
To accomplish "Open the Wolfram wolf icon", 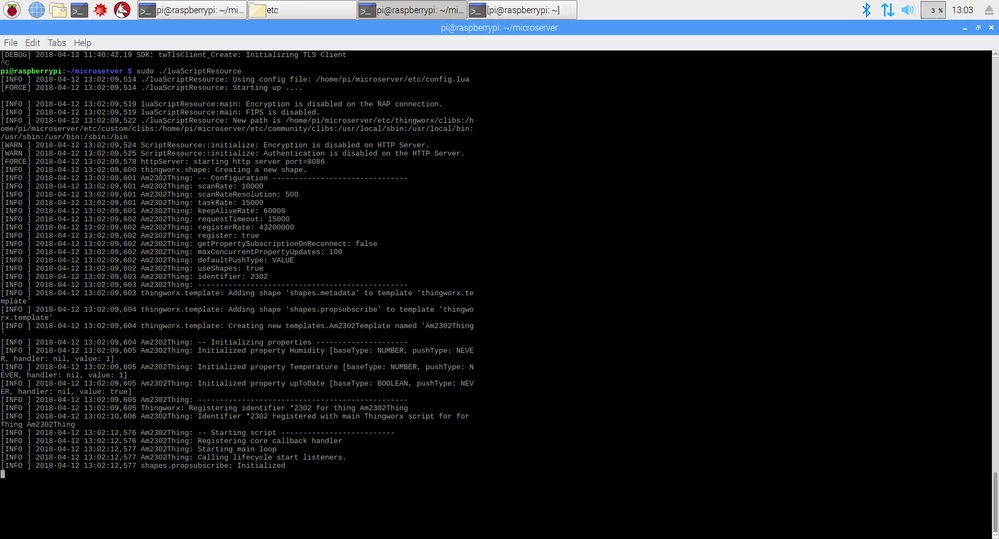I will point(122,10).
